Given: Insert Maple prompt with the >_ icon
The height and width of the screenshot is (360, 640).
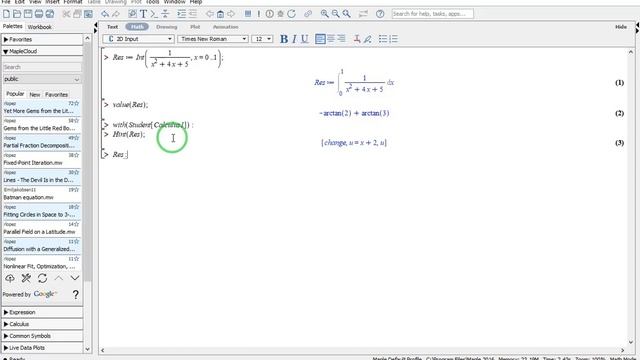Looking at the screenshot, I should (x=154, y=14).
